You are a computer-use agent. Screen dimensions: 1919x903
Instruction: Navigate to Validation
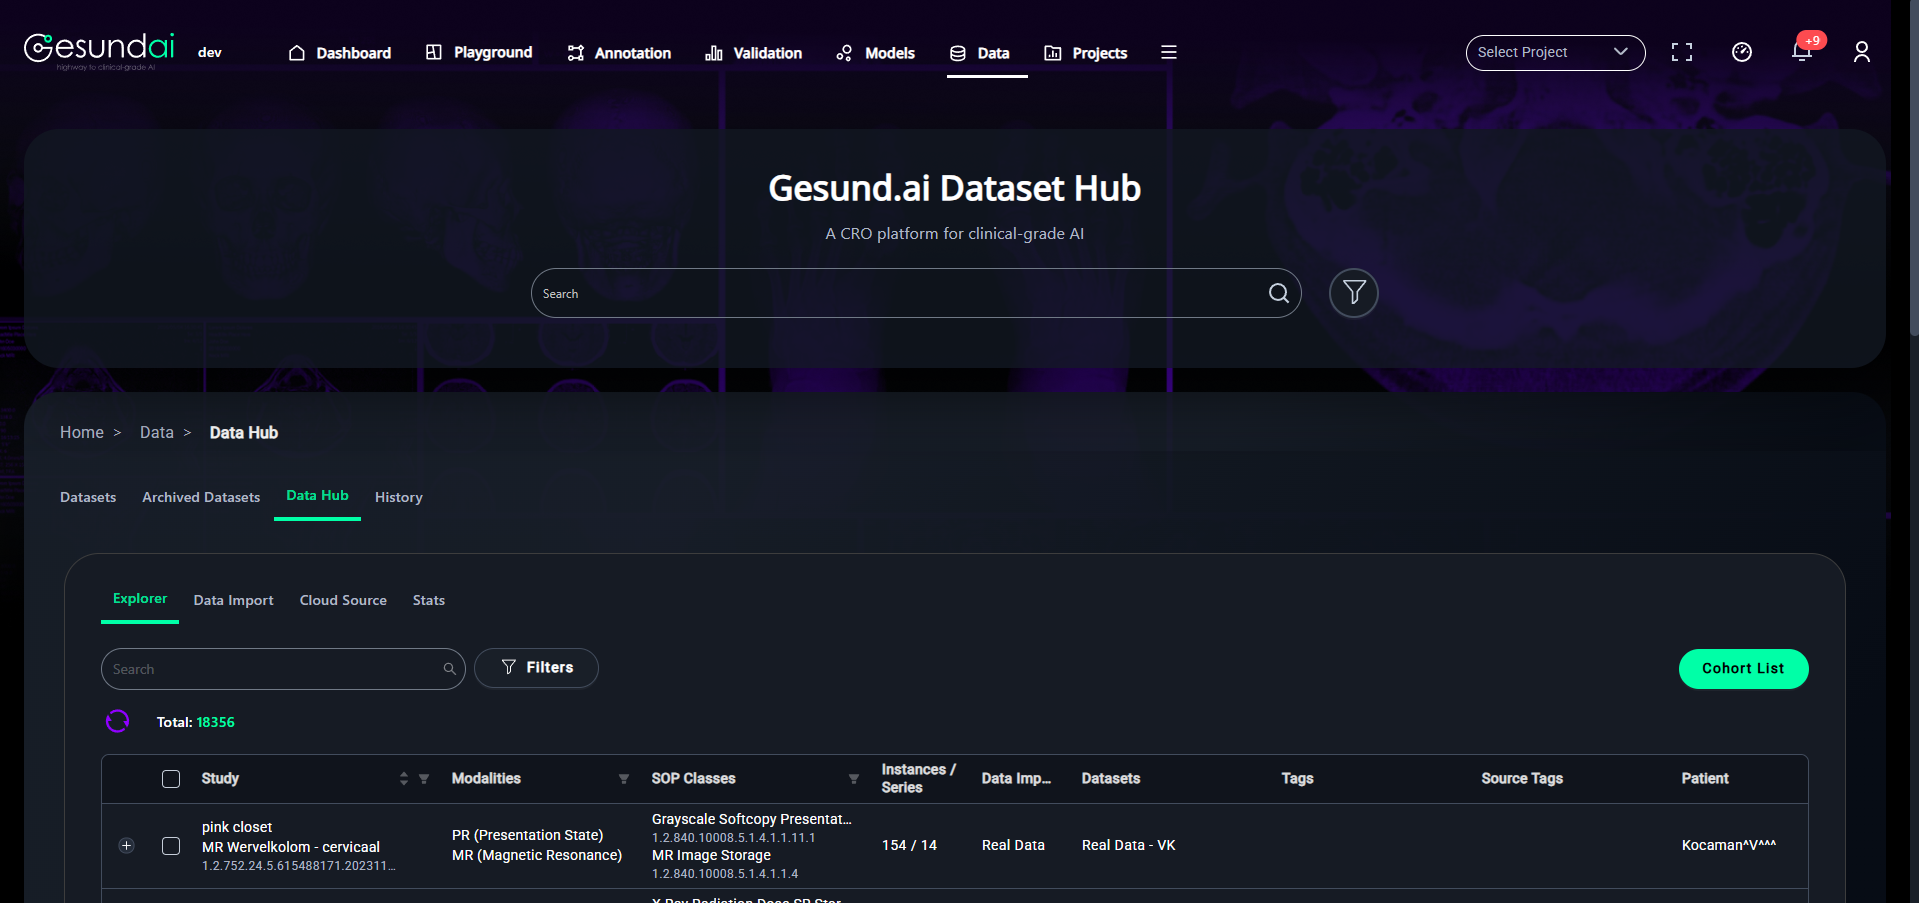pyautogui.click(x=754, y=53)
